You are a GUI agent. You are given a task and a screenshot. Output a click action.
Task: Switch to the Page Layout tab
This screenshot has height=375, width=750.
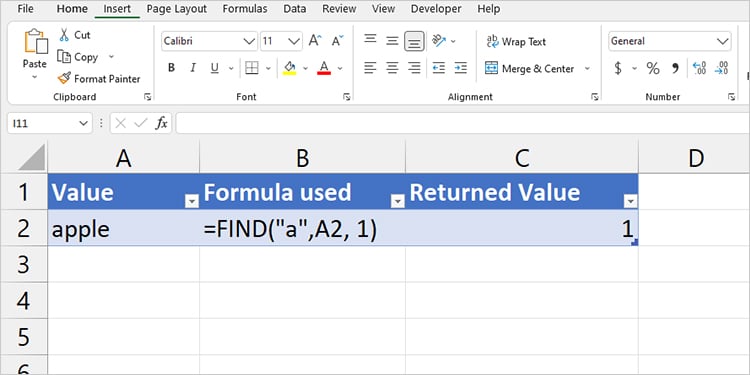(176, 9)
